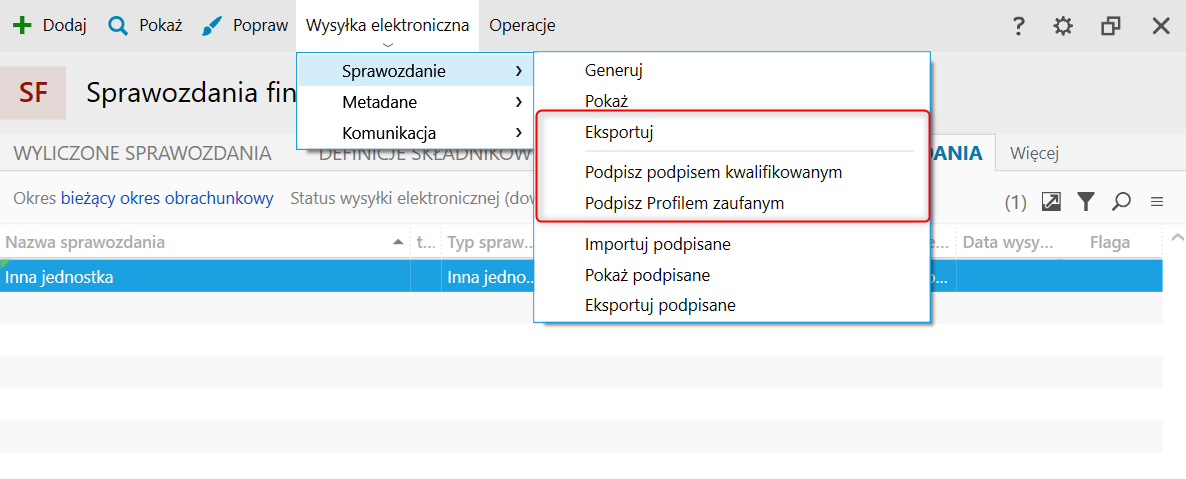This screenshot has width=1186, height=479.
Task: Expand the Komunikacja submenu
Action: (415, 133)
